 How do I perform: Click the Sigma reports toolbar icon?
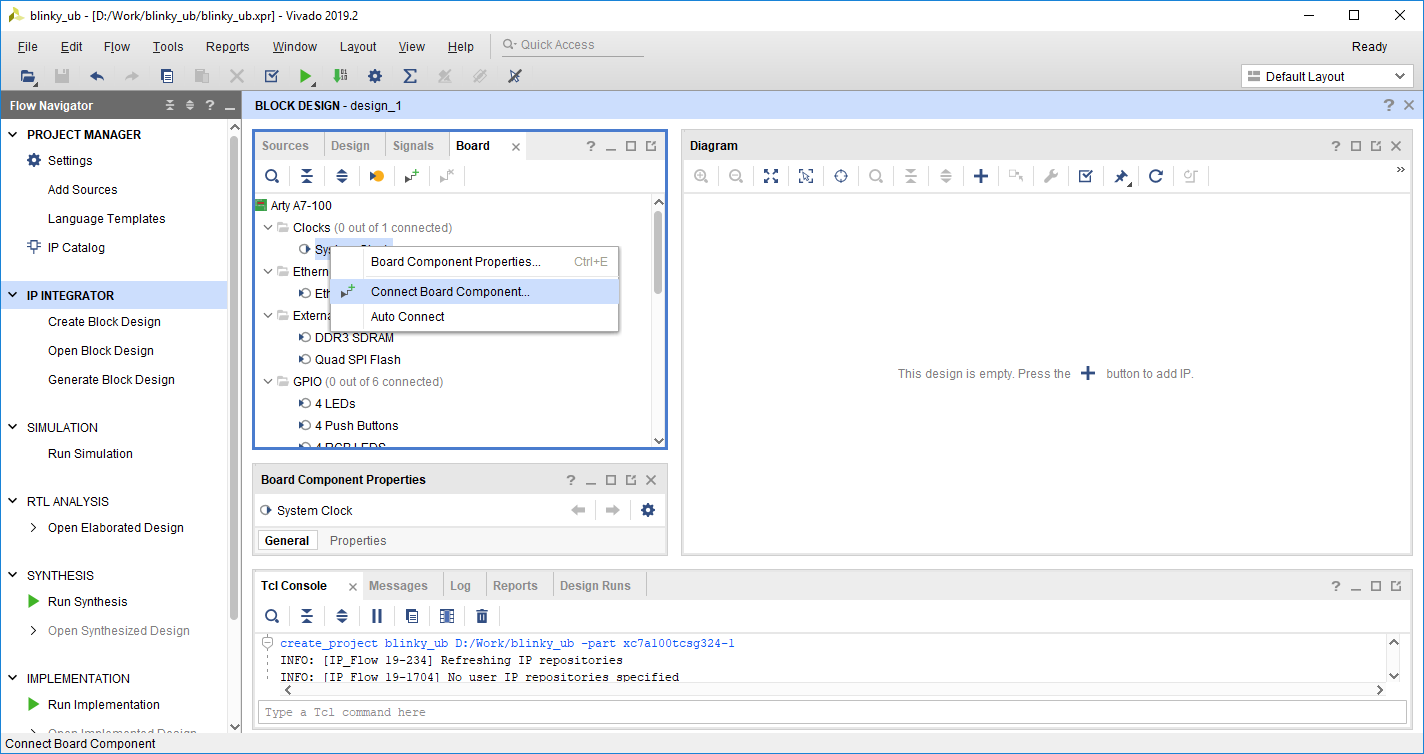410,76
